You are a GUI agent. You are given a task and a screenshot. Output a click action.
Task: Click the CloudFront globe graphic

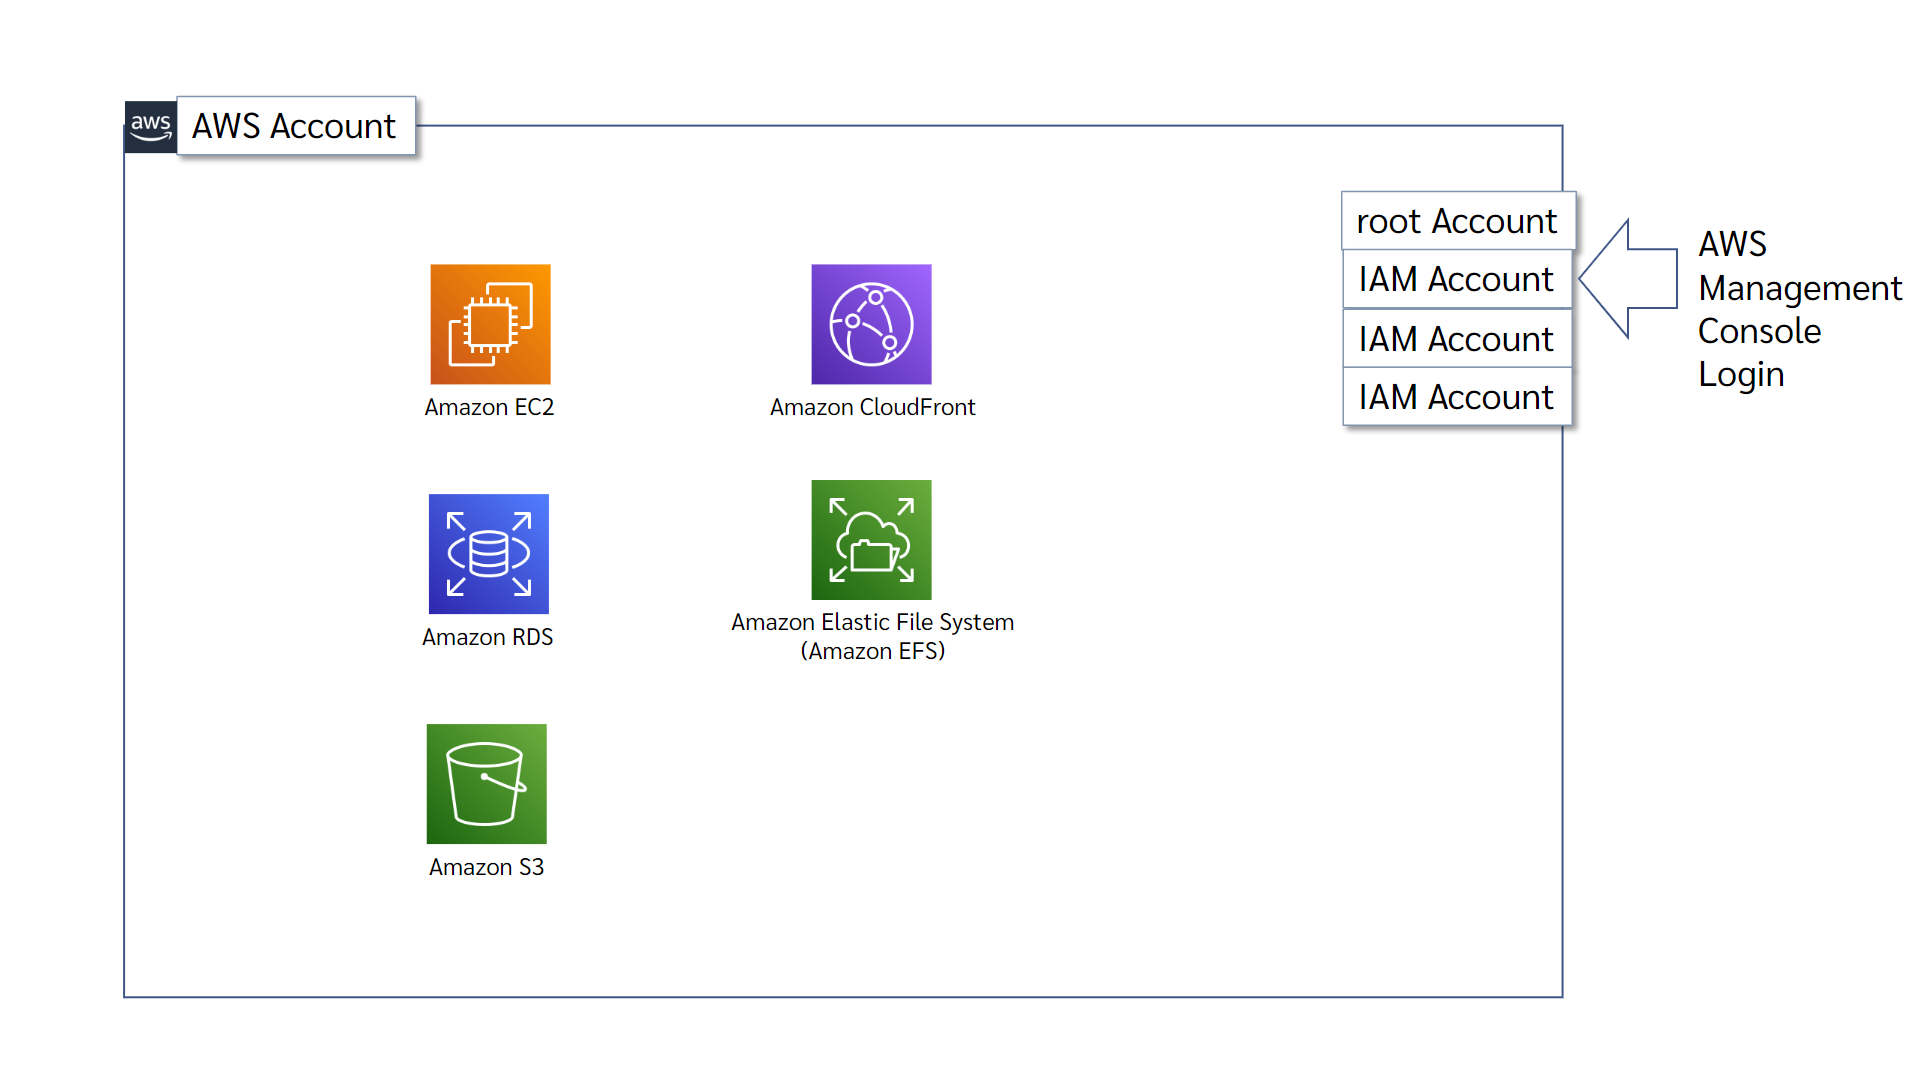point(871,323)
